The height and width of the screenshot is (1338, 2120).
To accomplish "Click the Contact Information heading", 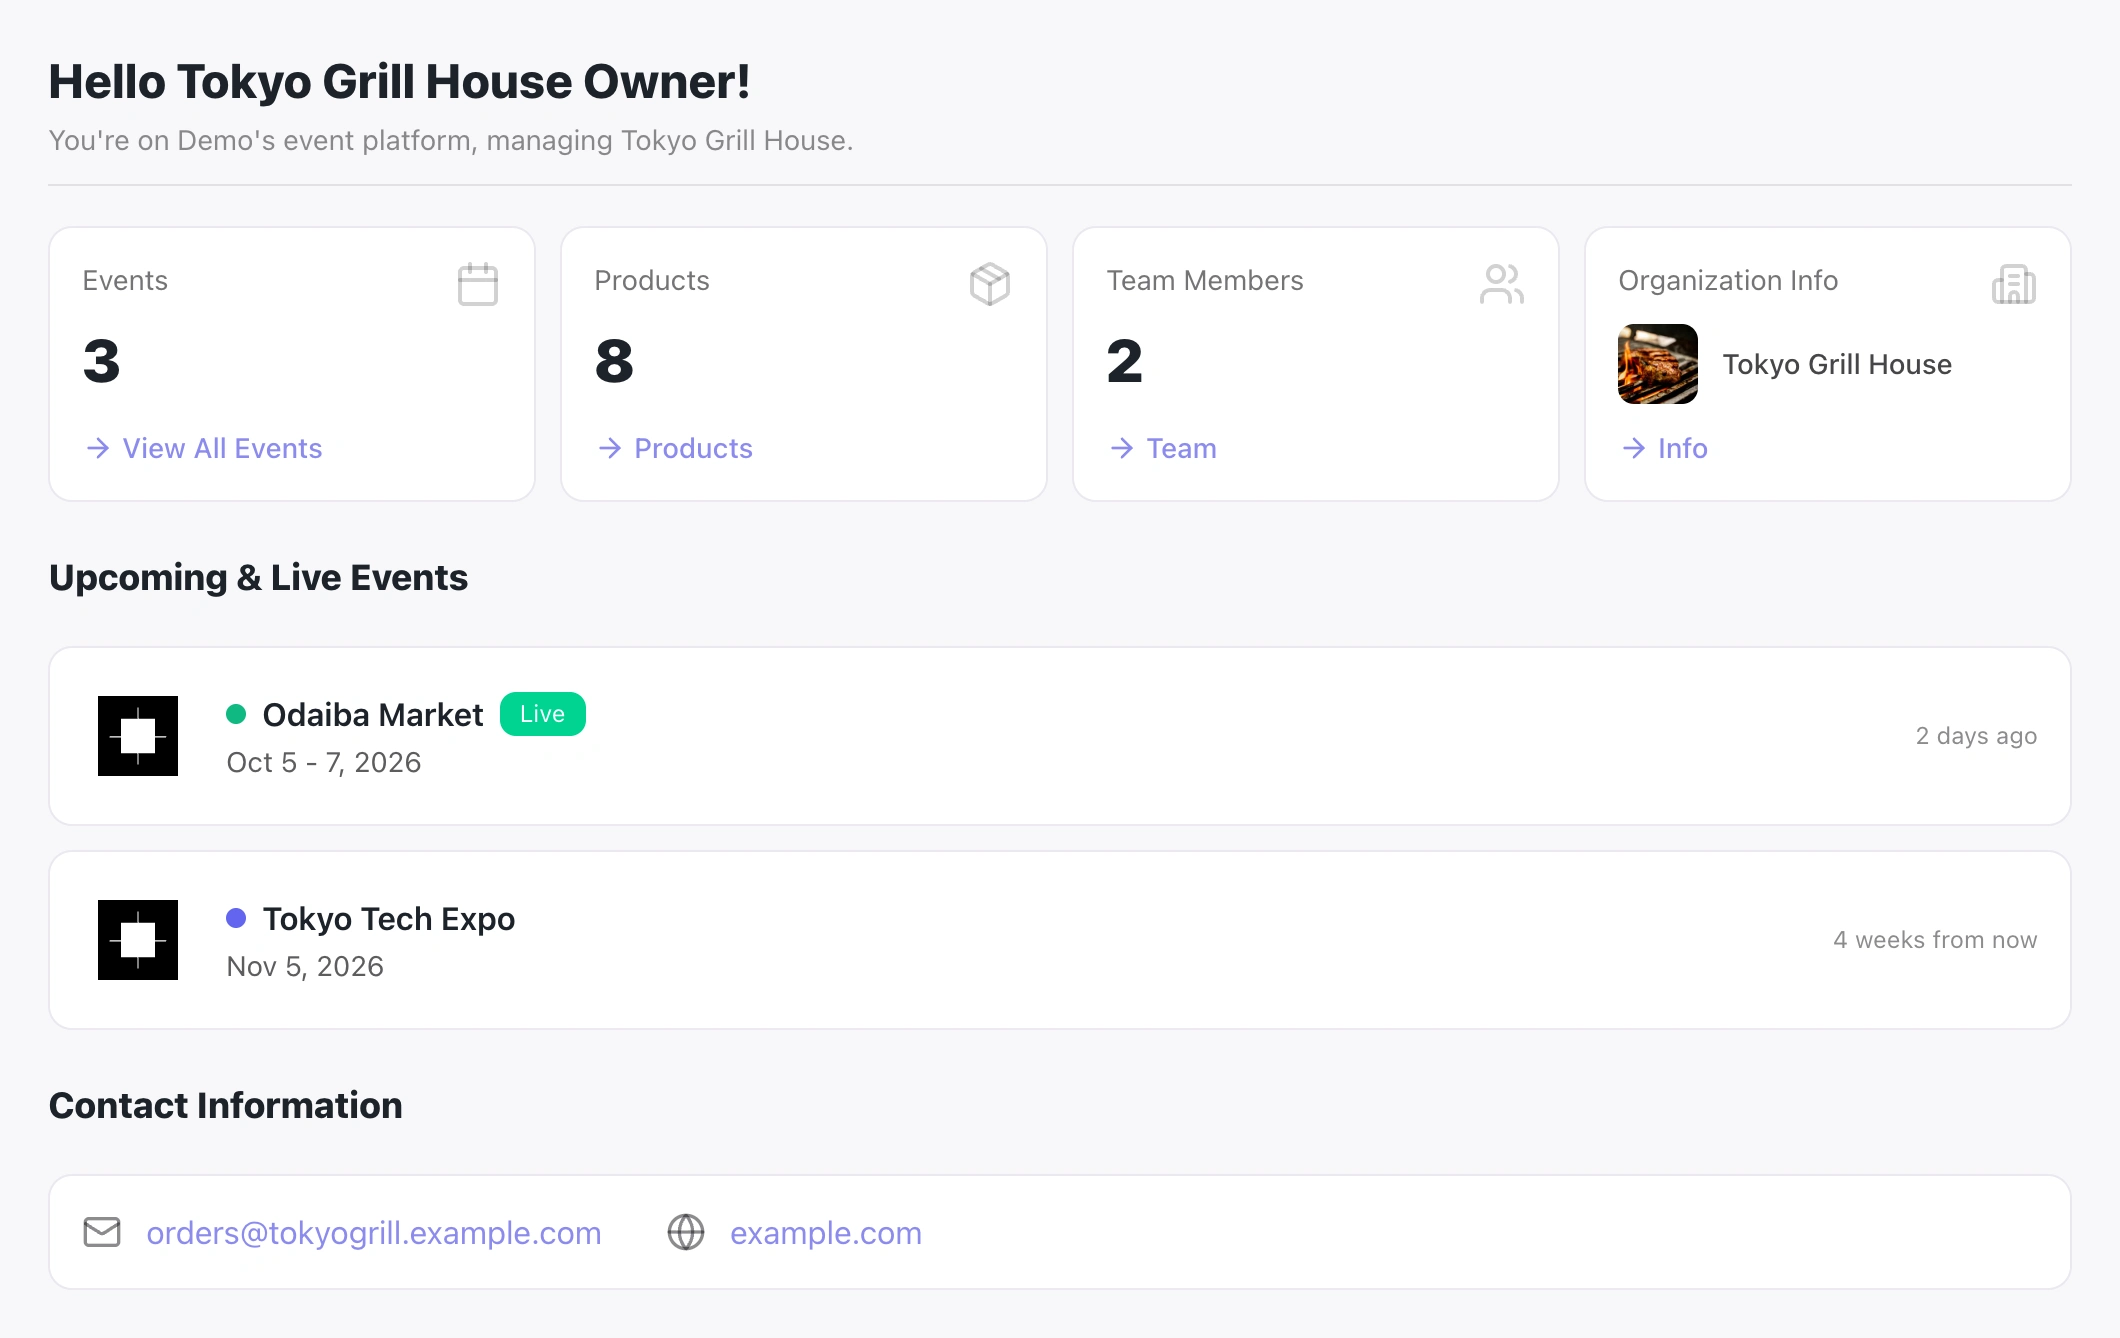I will 226,1106.
